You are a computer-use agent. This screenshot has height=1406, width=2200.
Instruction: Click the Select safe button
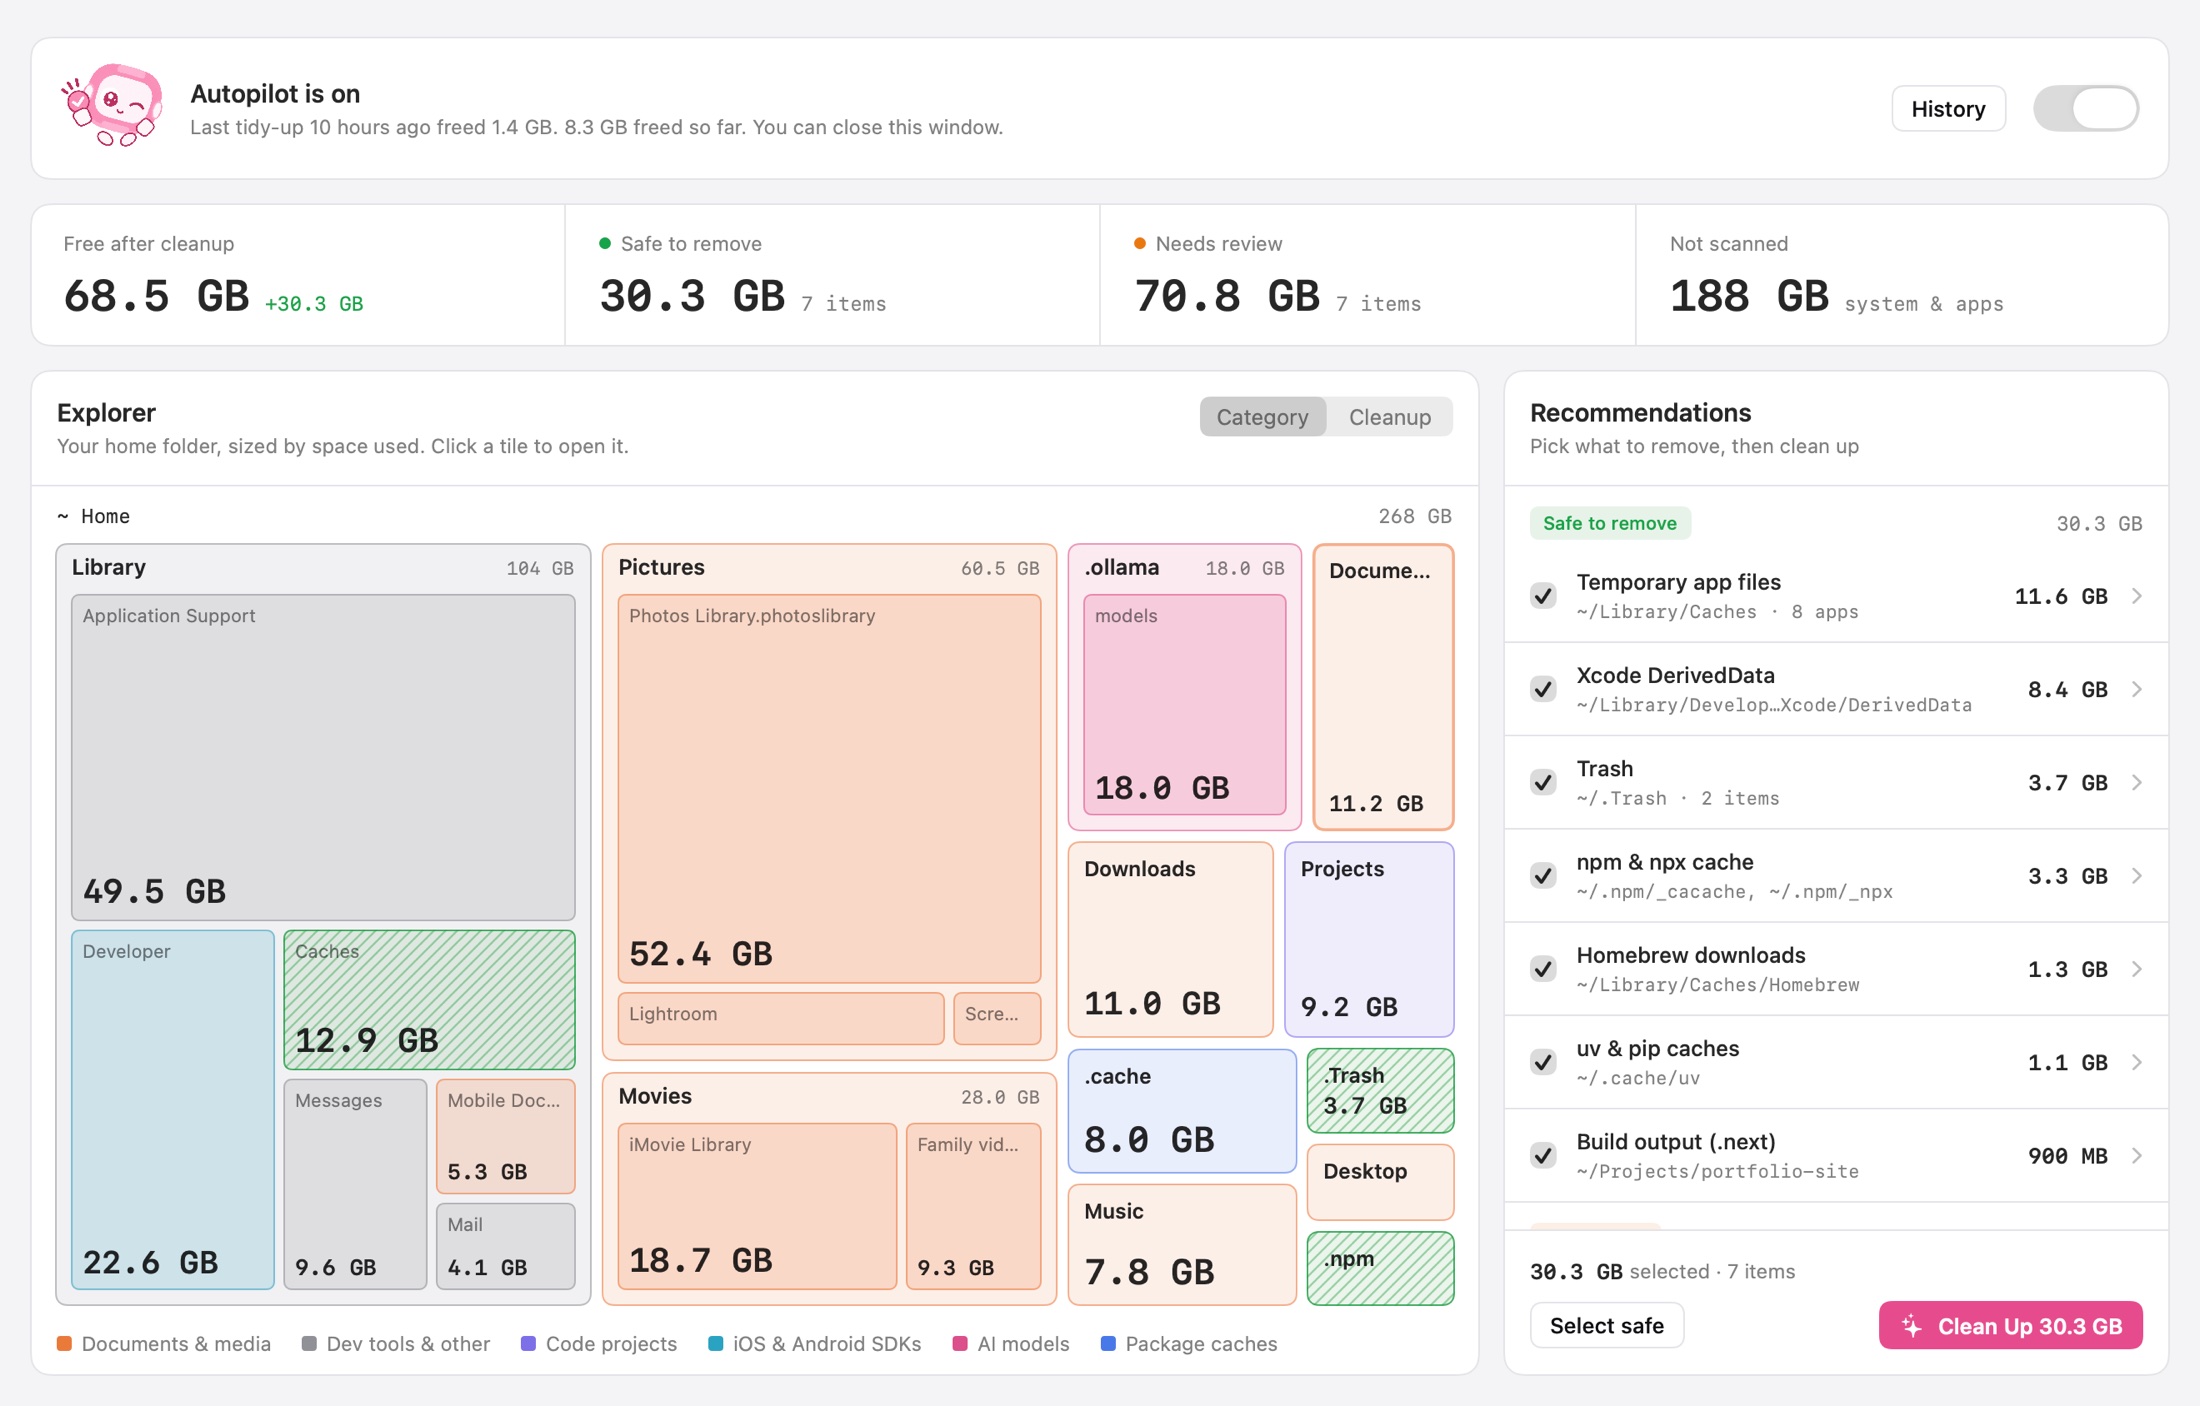(x=1606, y=1326)
